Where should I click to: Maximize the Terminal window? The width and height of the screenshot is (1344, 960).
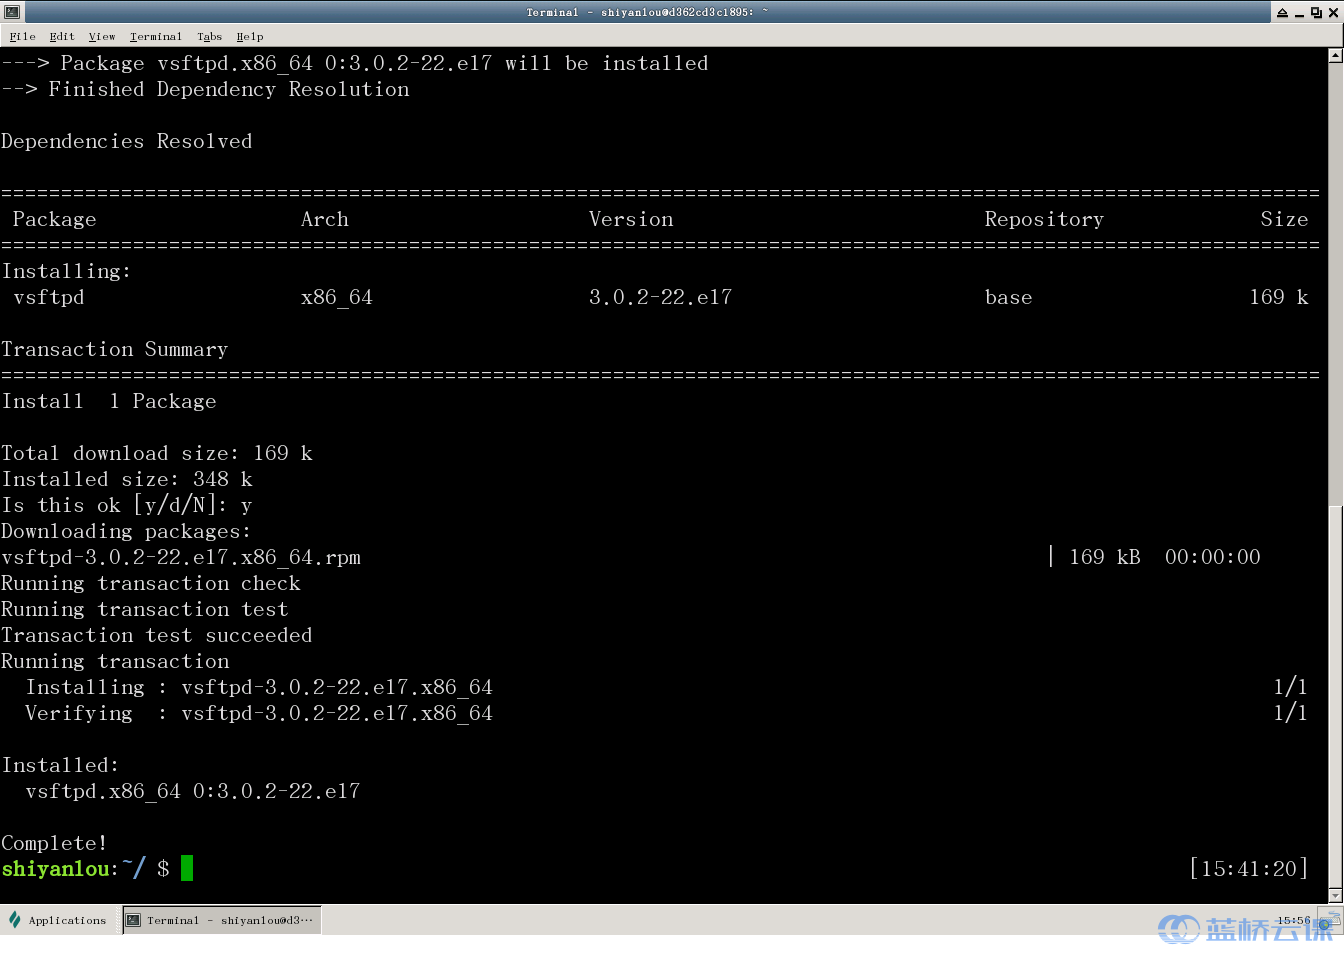pos(1316,12)
